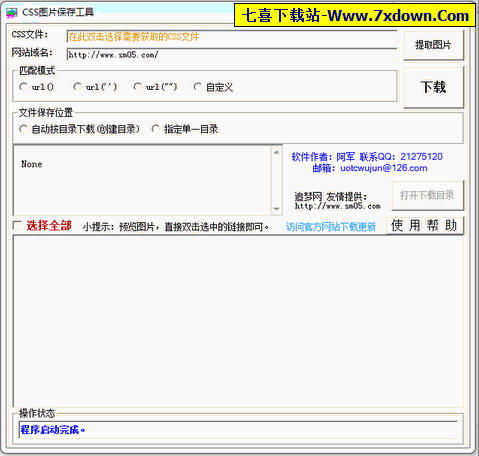This screenshot has width=479, height=456.
Task: Click the list scrollbar track beside None
Action: 276,181
